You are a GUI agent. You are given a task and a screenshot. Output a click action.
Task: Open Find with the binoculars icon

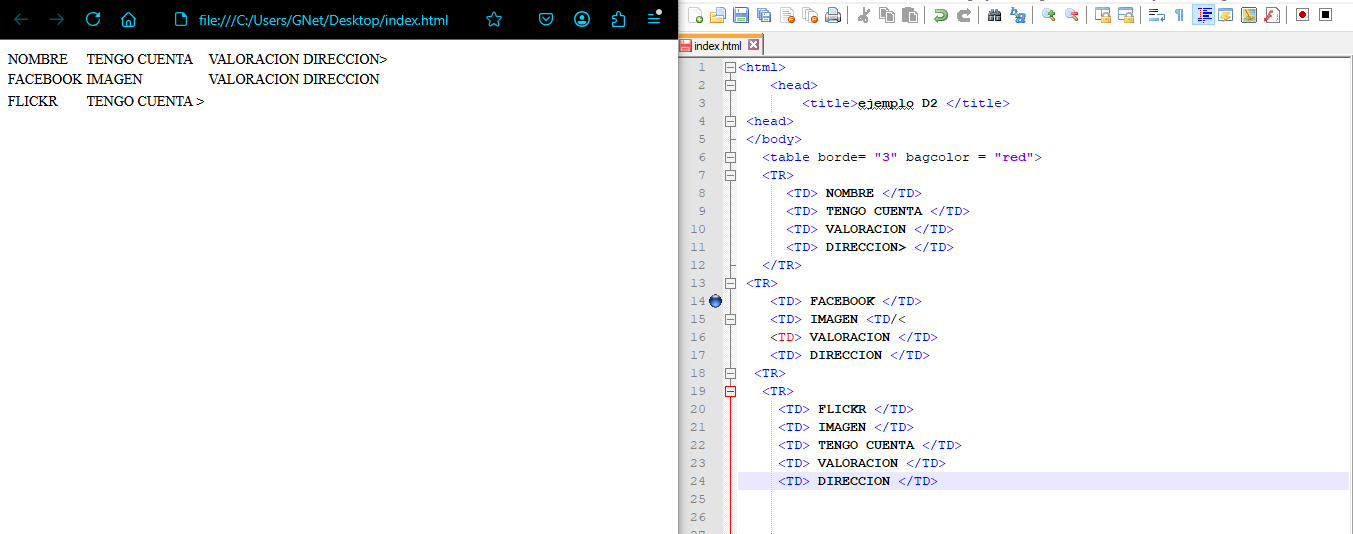(994, 15)
